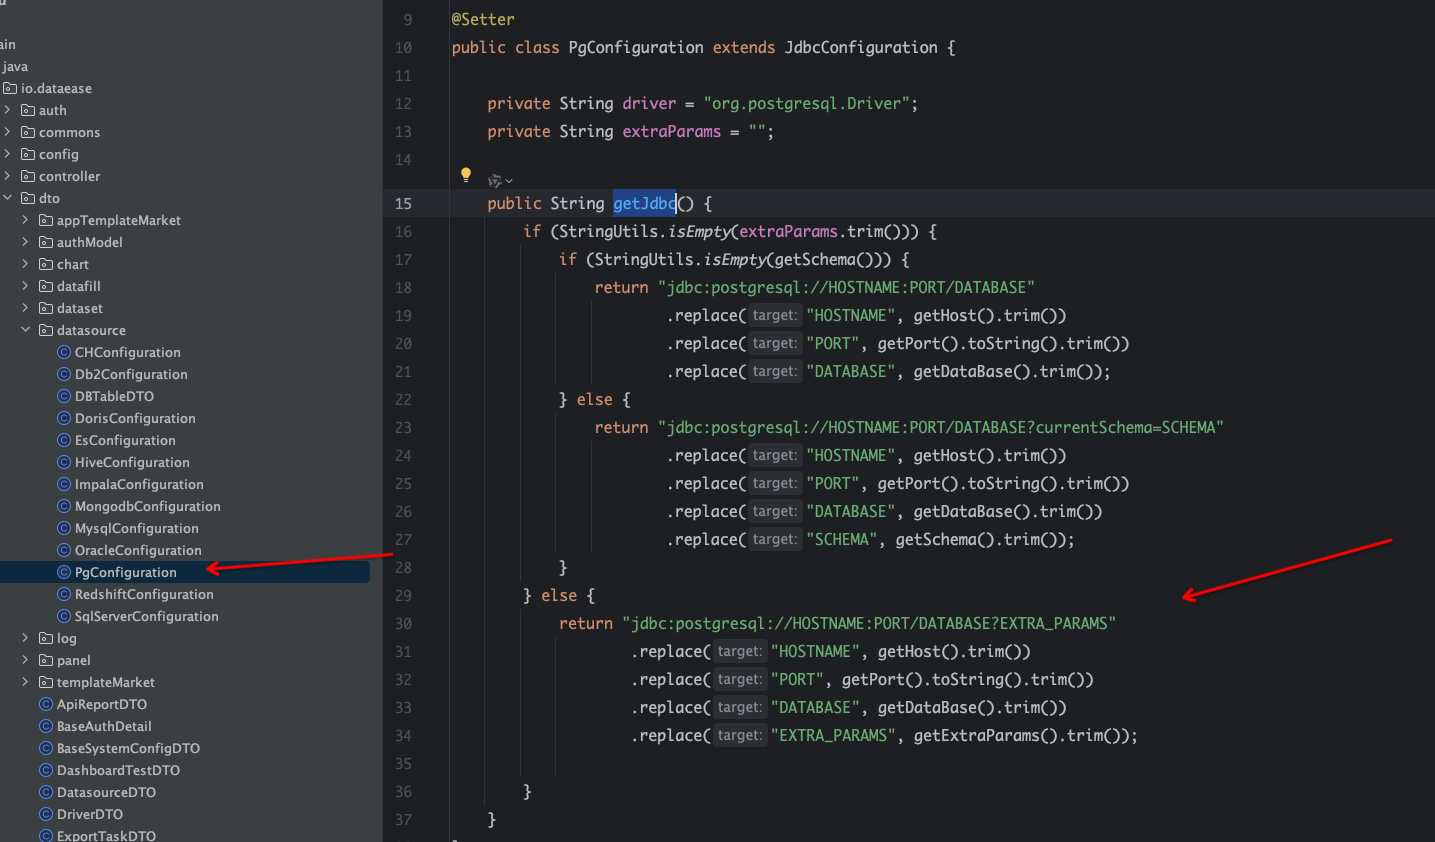Click the CHConfiguration class icon
Image resolution: width=1435 pixels, height=842 pixels.
click(64, 353)
